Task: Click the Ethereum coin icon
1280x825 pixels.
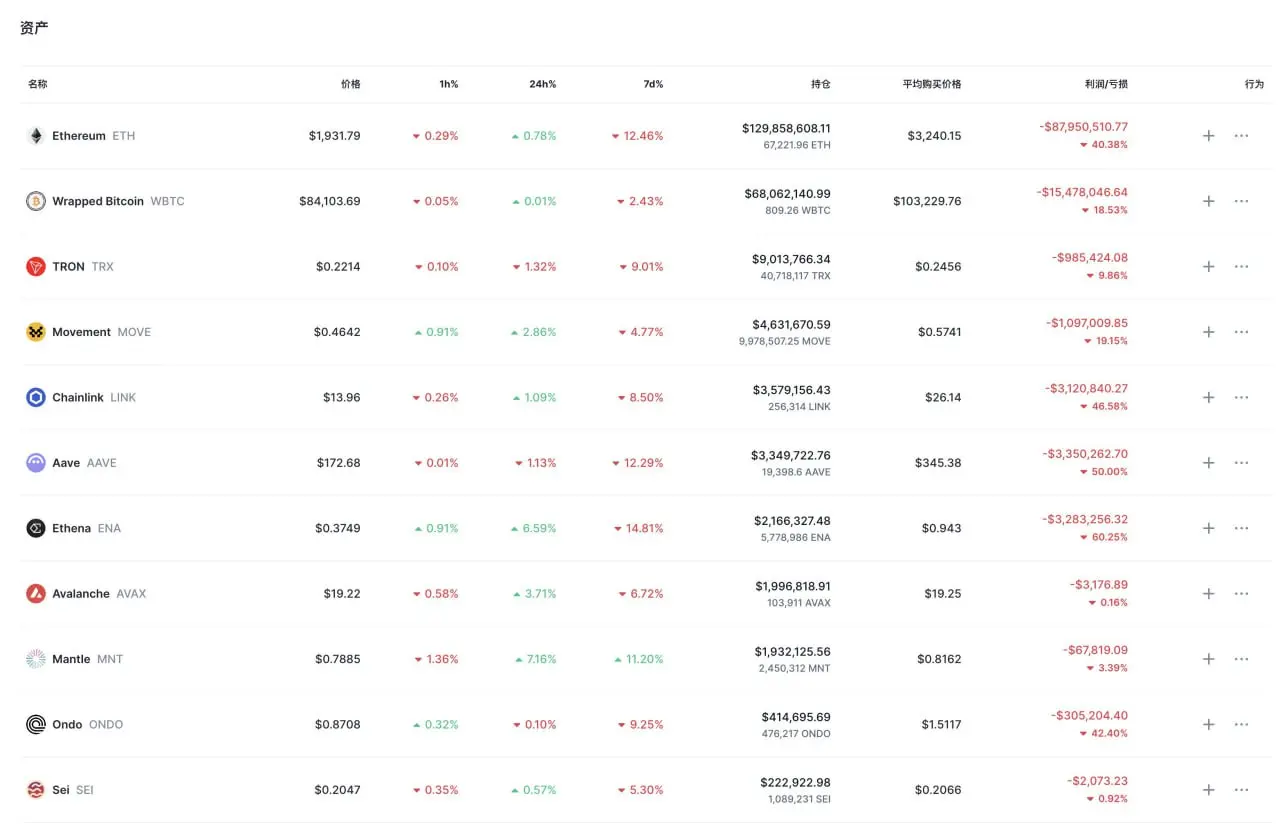Action: pos(36,136)
